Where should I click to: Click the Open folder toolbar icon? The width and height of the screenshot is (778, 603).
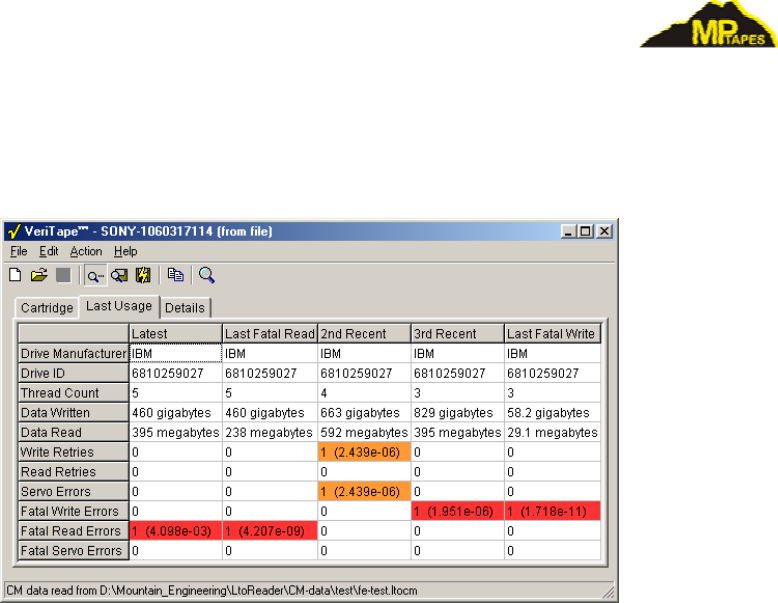click(39, 275)
